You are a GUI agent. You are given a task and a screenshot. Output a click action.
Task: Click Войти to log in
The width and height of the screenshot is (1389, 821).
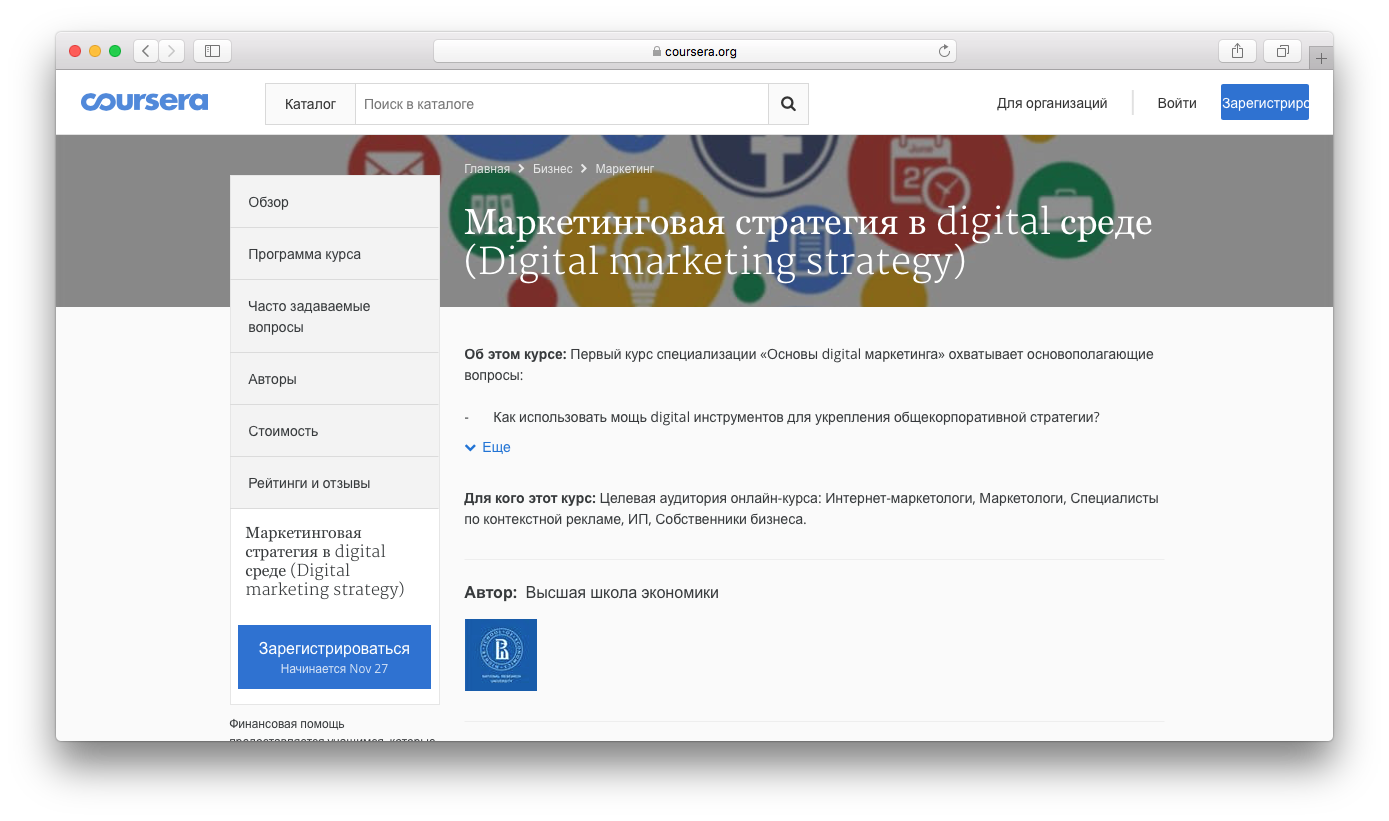[x=1177, y=103]
